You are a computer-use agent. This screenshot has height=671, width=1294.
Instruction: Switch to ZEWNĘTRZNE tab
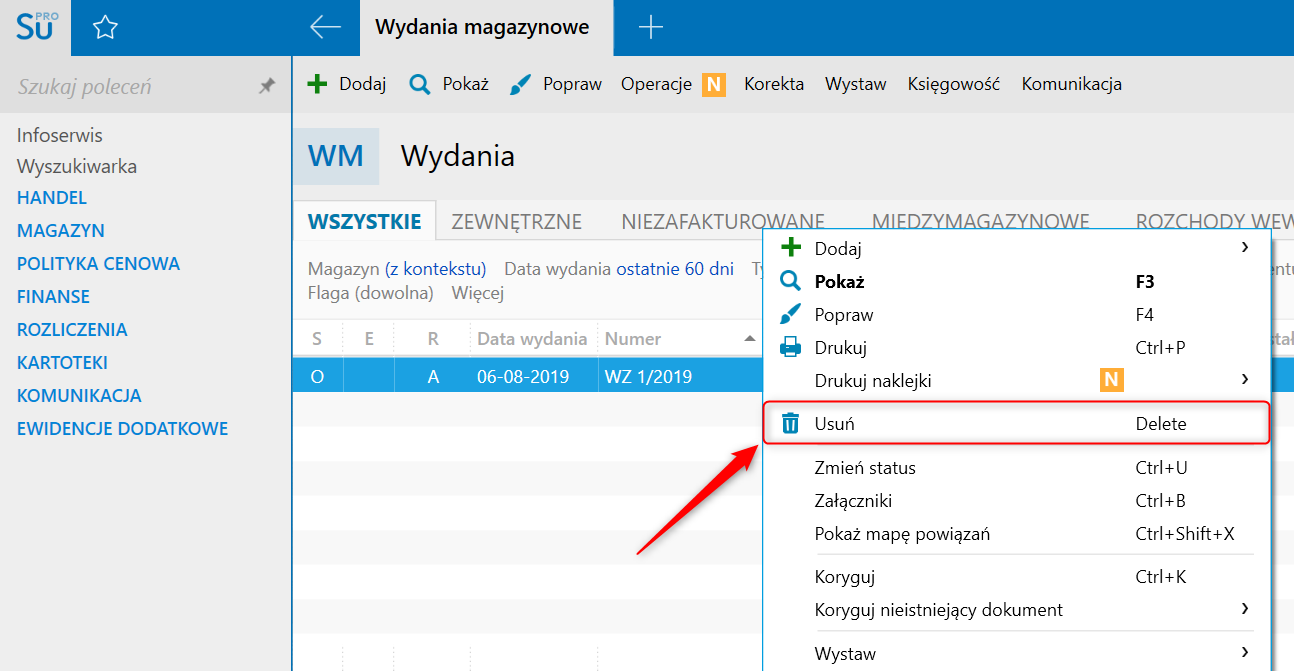[x=516, y=221]
